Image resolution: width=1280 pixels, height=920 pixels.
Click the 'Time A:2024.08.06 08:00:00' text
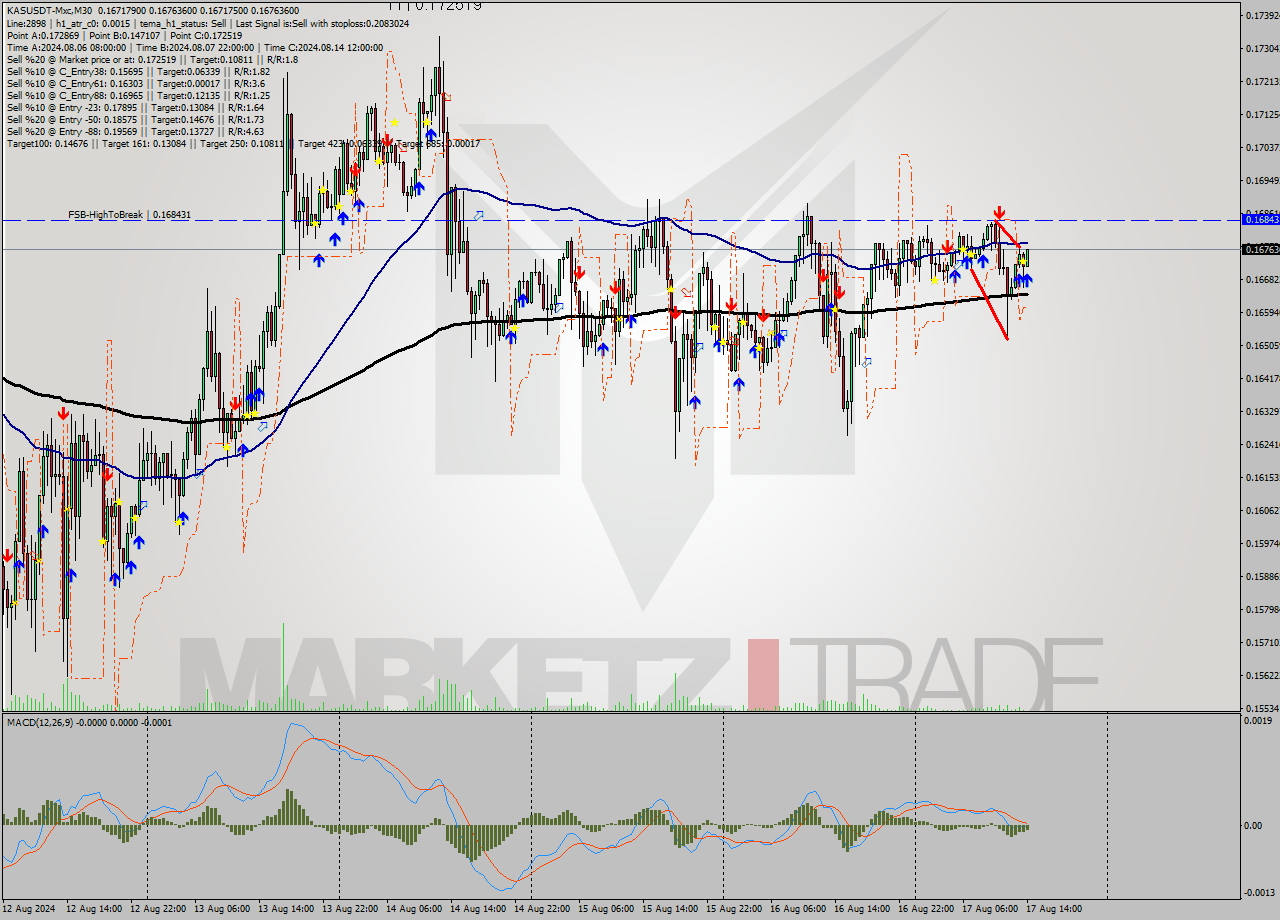[66, 47]
